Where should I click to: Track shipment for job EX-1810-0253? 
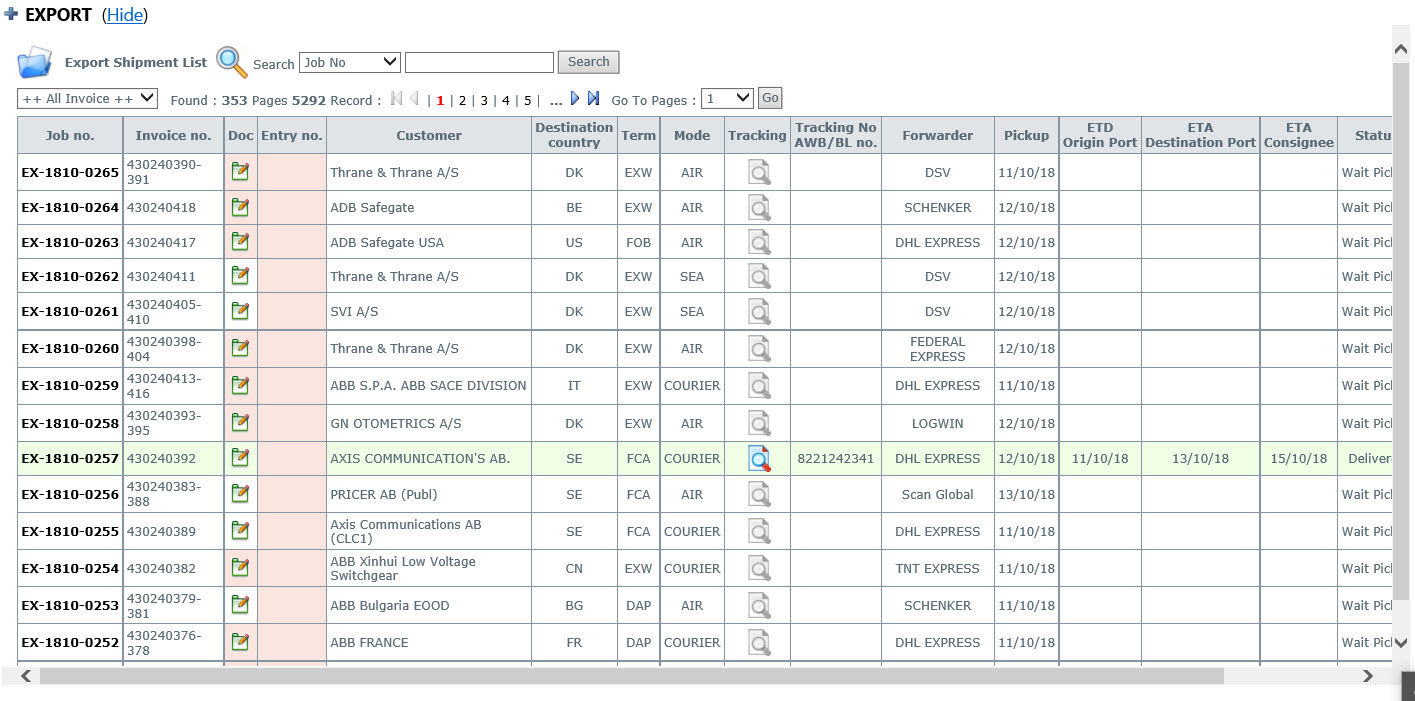click(x=760, y=605)
